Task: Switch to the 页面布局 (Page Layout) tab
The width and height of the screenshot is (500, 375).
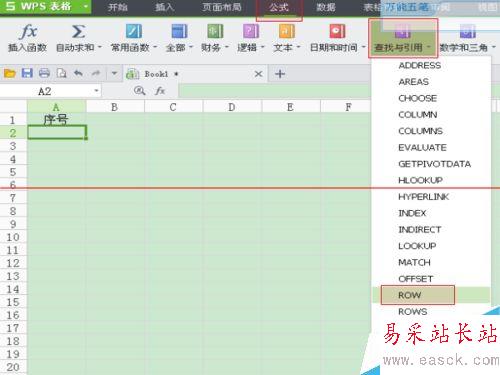Action: click(222, 7)
